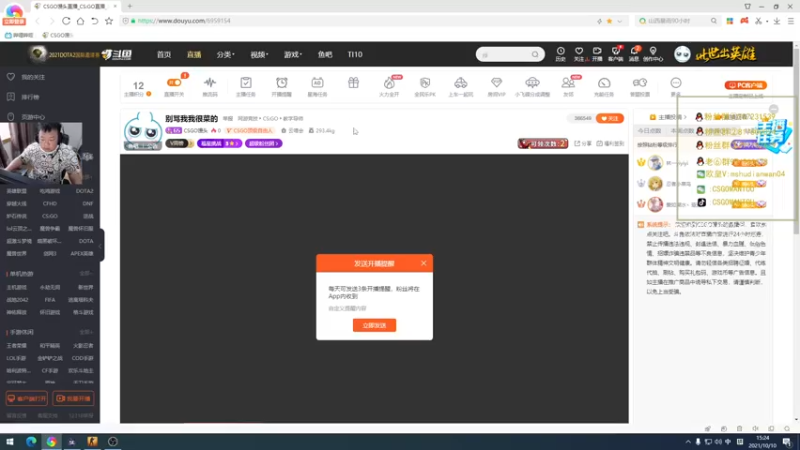Open the 关注 heart icon in header

pyautogui.click(x=579, y=51)
